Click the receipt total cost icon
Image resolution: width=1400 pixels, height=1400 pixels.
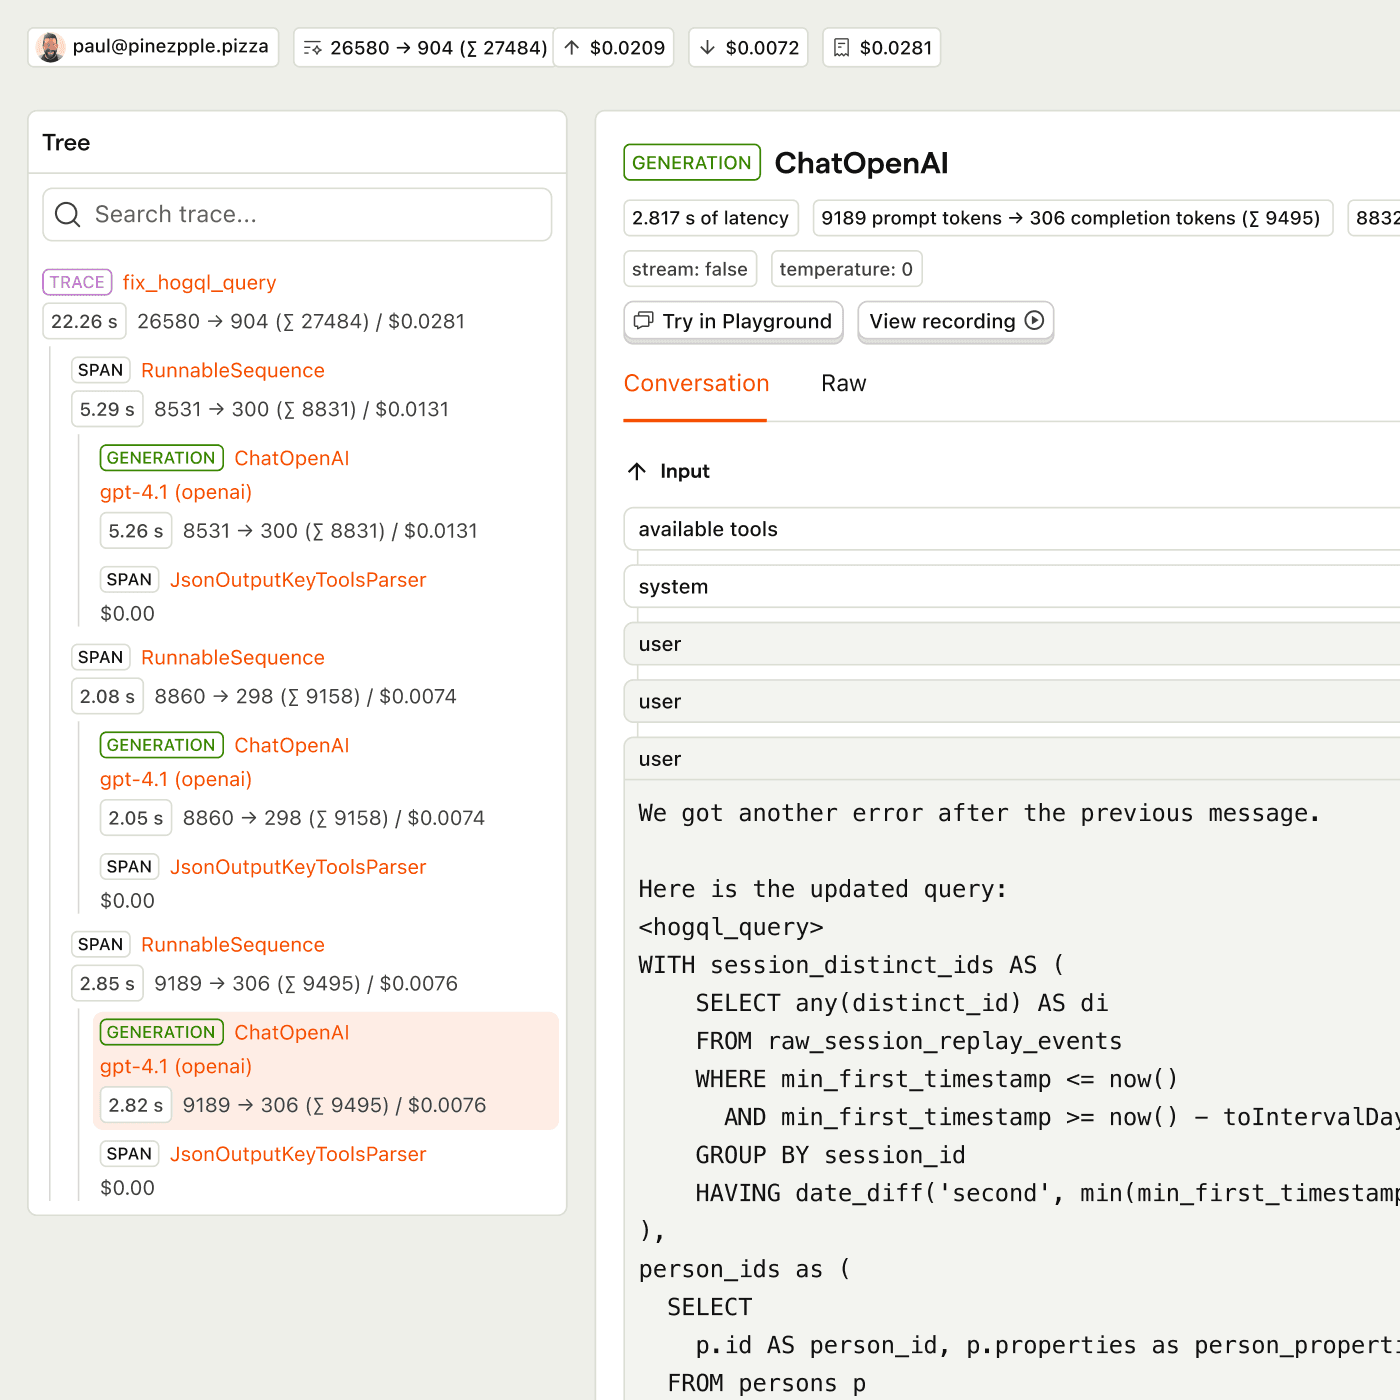click(x=842, y=48)
